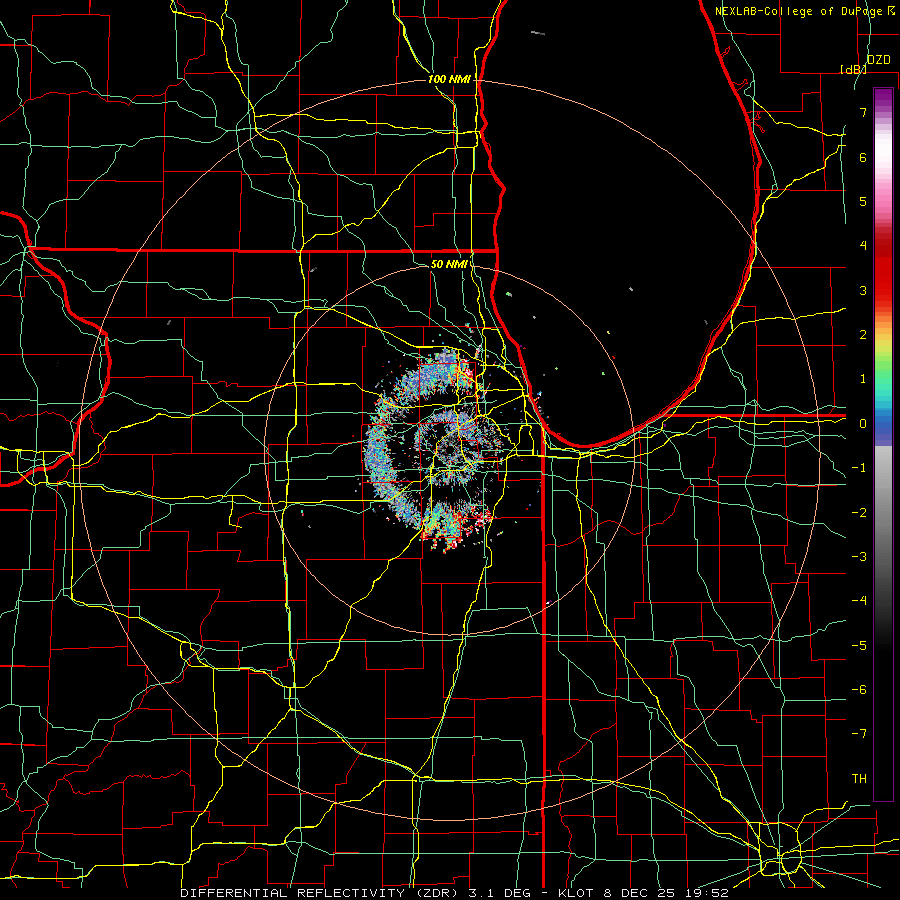This screenshot has height=900, width=900.
Task: Click the '[dB]' unit label
Action: click(853, 69)
